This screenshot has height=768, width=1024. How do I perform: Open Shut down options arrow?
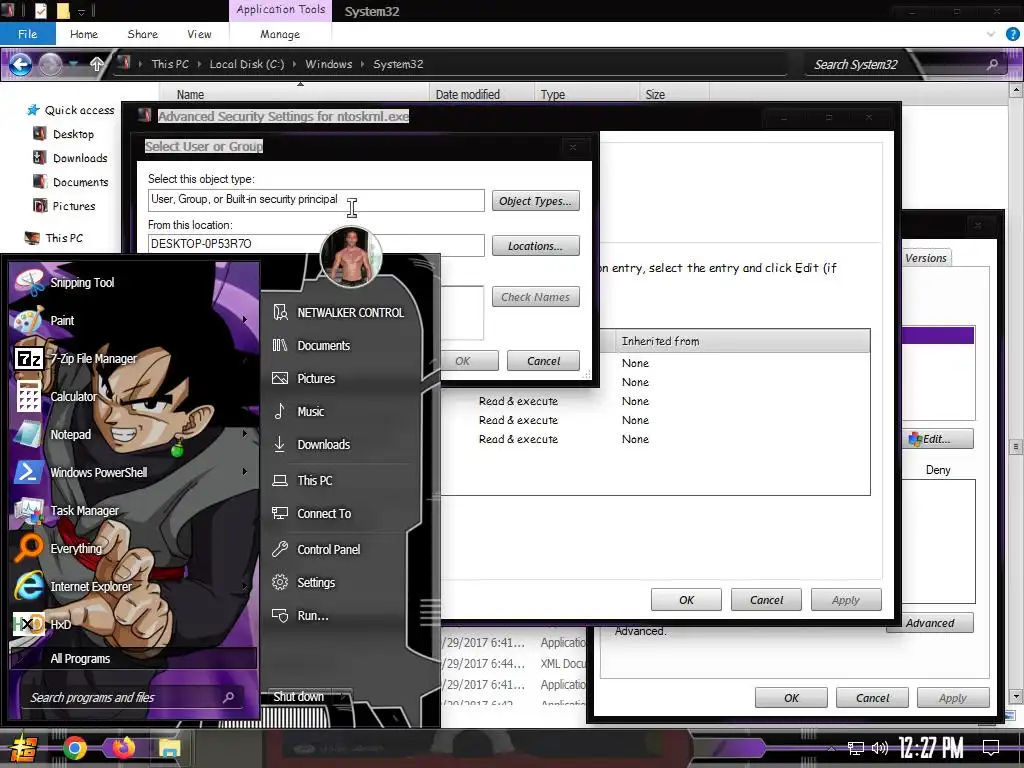(345, 696)
